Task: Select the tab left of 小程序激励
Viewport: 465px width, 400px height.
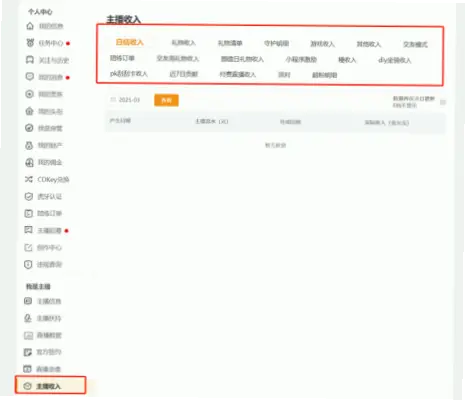Action: coord(242,59)
